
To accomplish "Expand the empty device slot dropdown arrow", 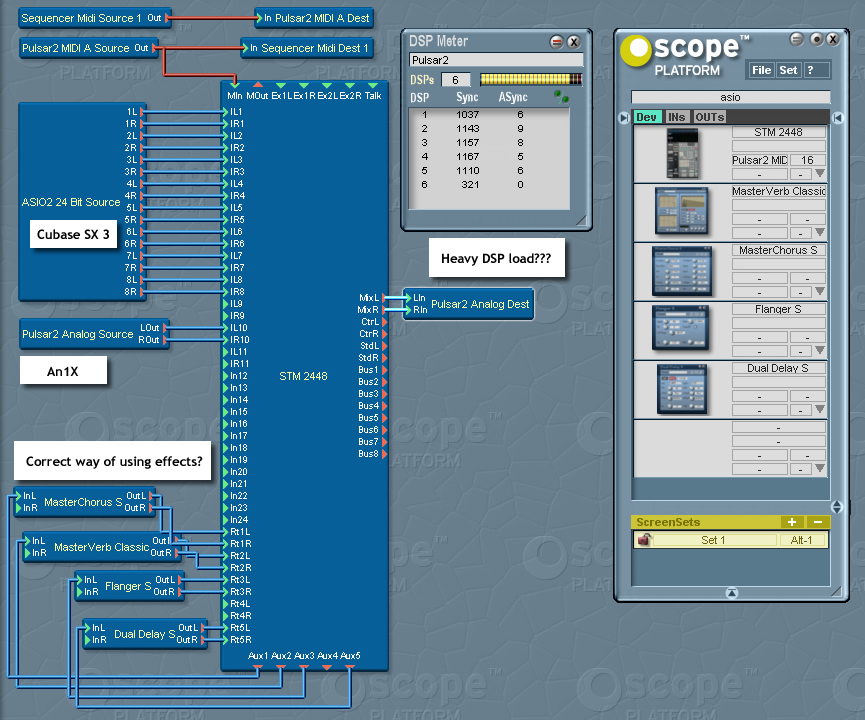I will click(x=820, y=468).
